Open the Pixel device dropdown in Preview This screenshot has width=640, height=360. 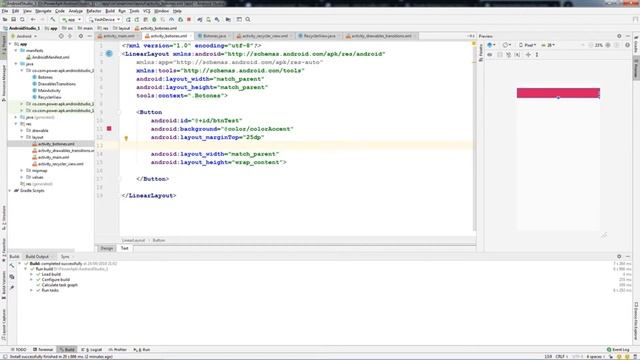click(528, 45)
